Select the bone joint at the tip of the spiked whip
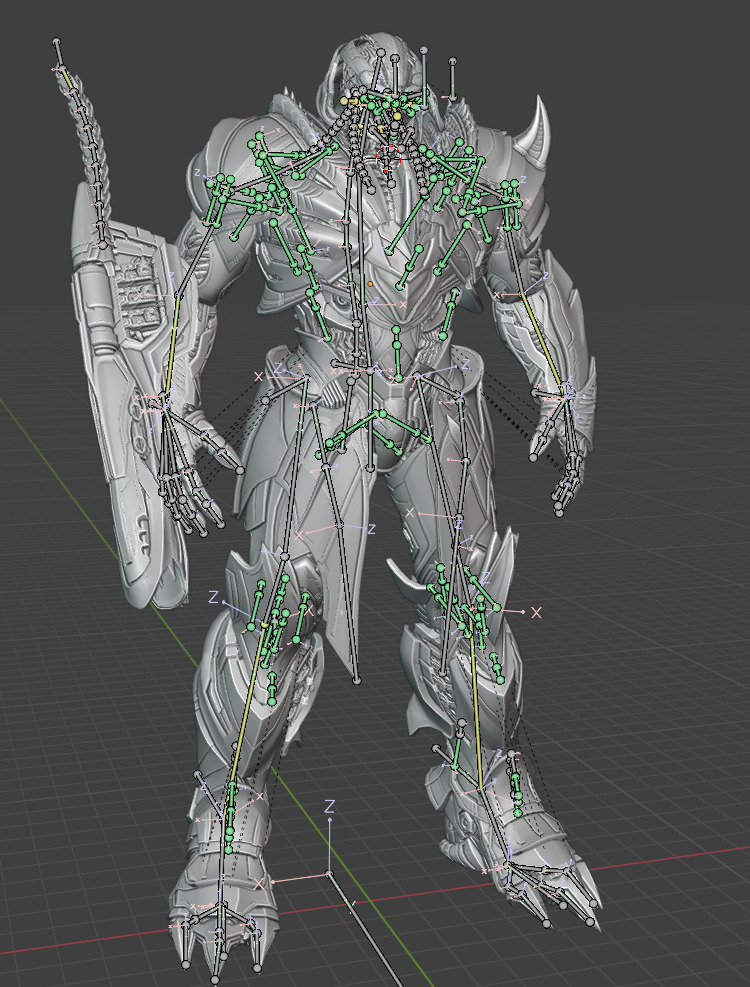The height and width of the screenshot is (987, 750). [x=57, y=42]
